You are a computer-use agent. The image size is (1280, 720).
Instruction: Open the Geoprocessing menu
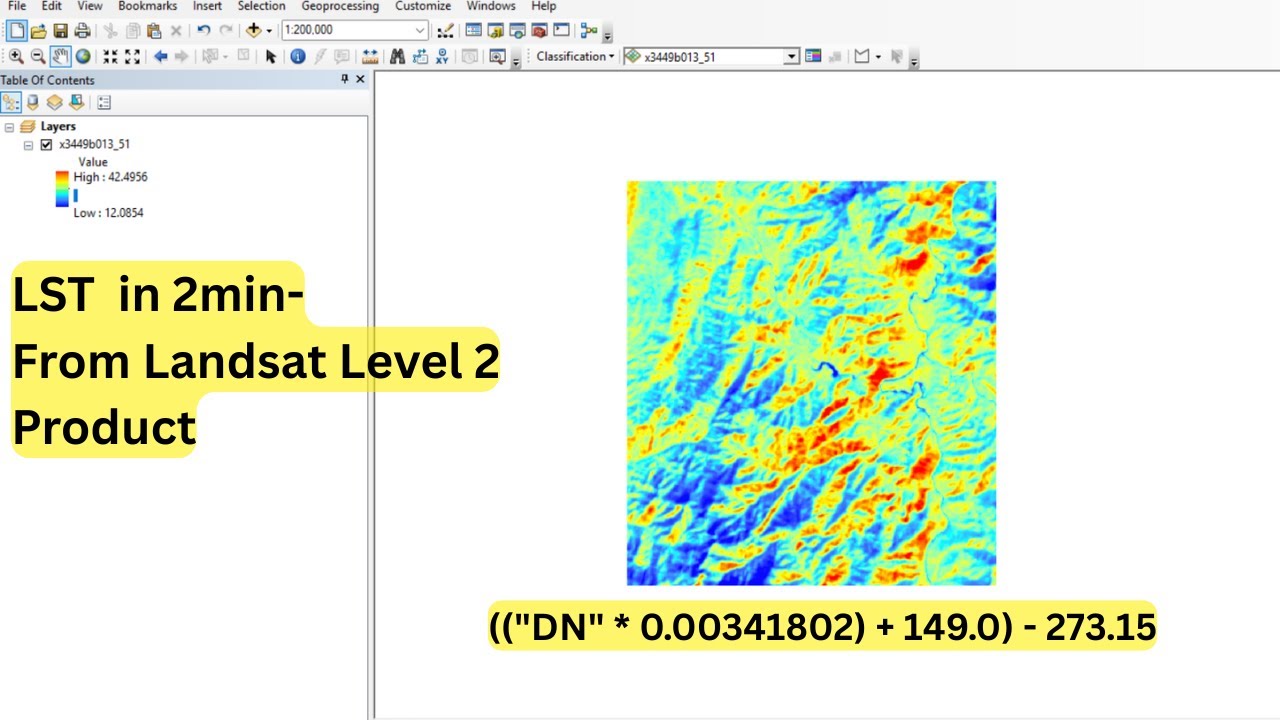pyautogui.click(x=340, y=6)
